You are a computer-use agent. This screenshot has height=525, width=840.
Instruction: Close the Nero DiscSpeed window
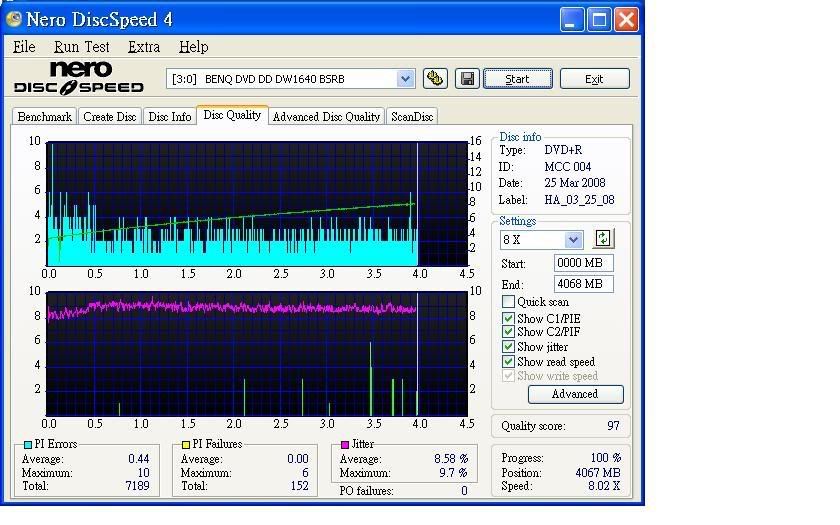(626, 20)
